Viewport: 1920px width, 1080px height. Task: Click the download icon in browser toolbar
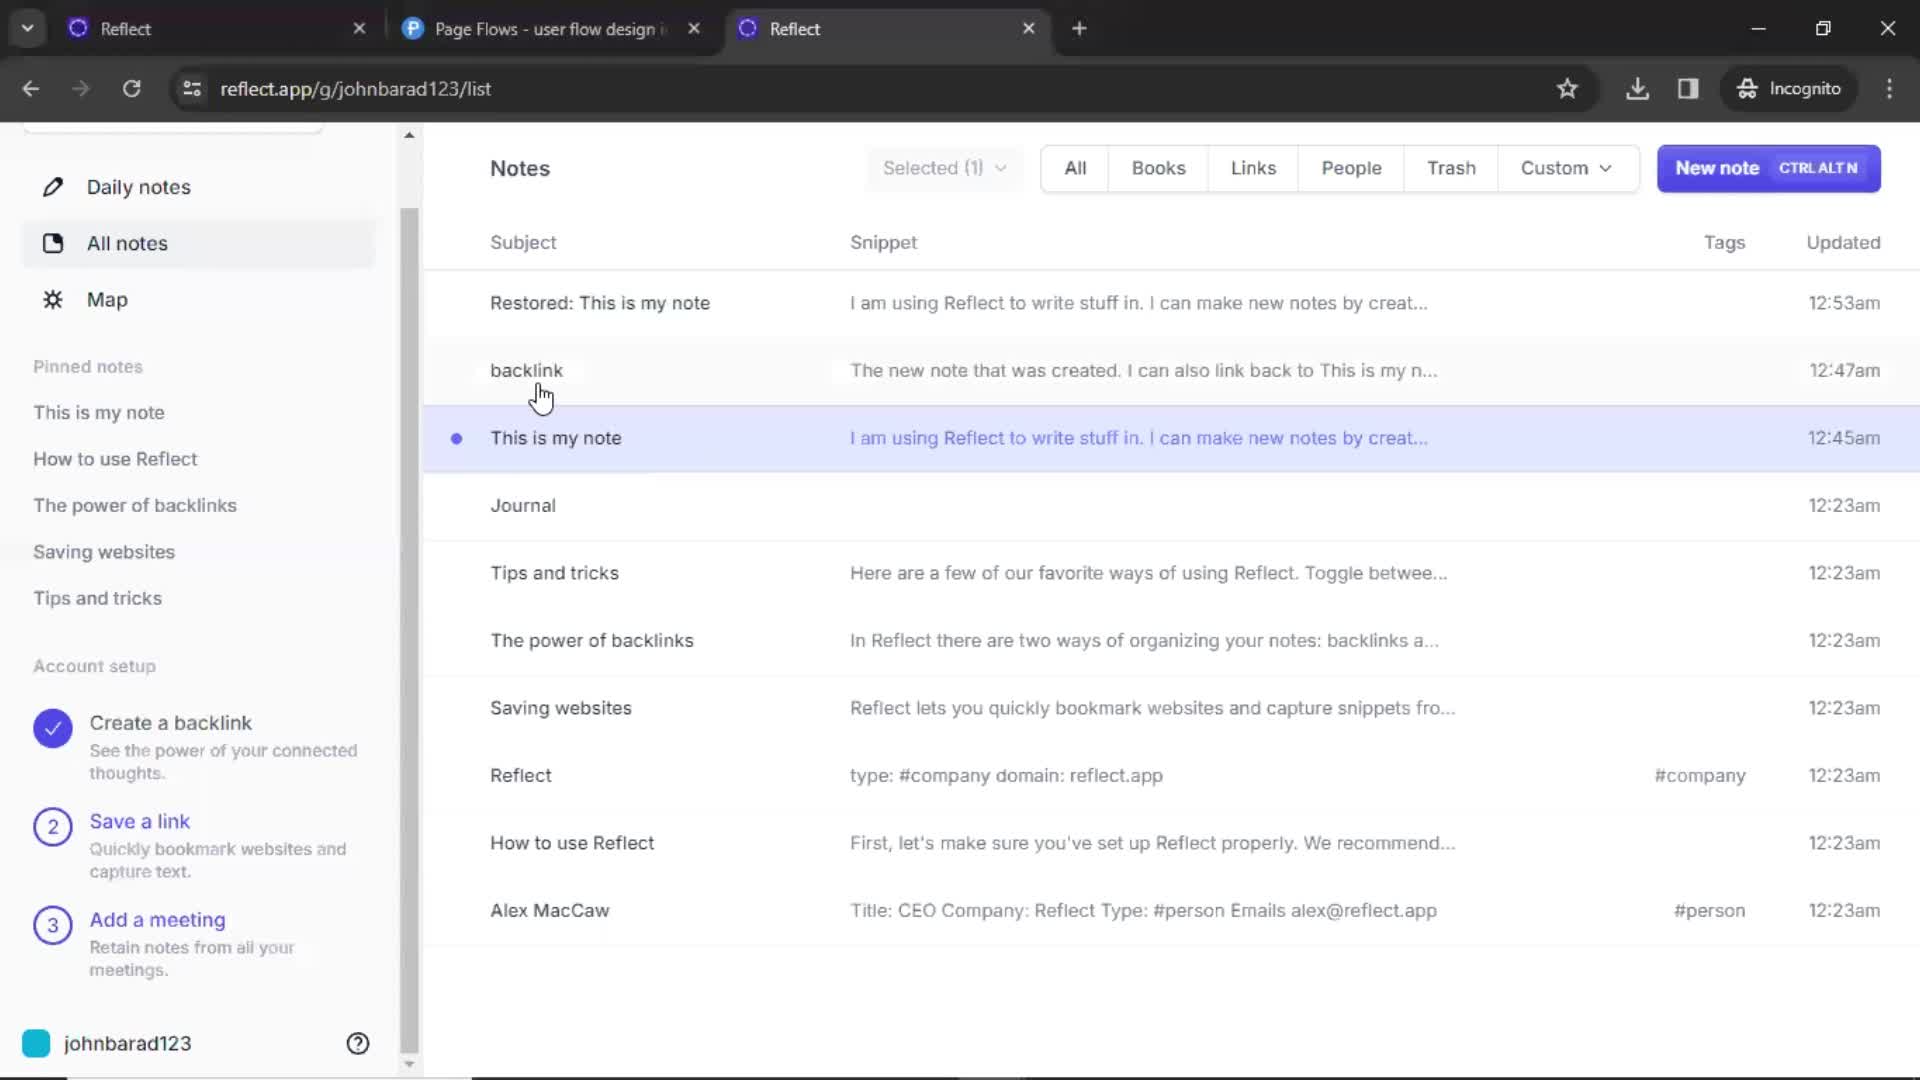coord(1638,88)
